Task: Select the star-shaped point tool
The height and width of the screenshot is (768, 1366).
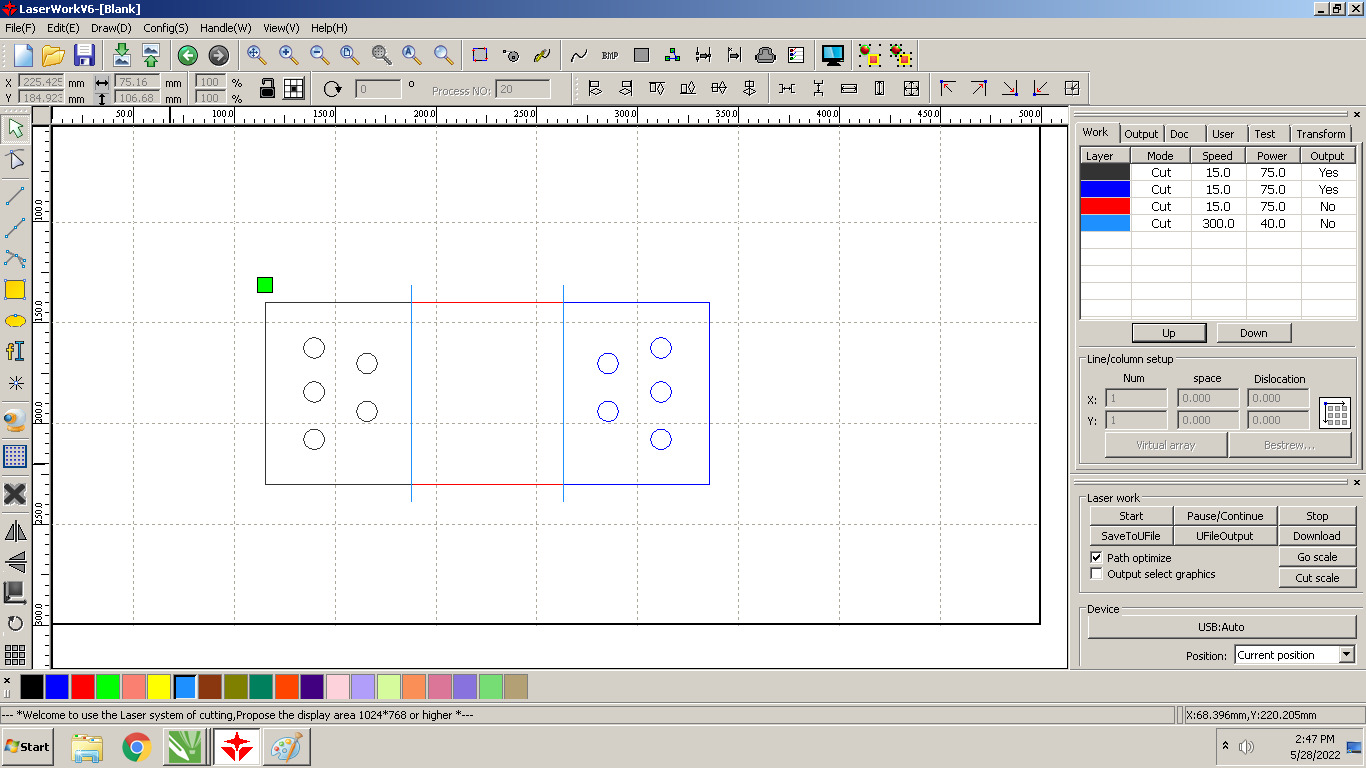Action: click(x=15, y=383)
